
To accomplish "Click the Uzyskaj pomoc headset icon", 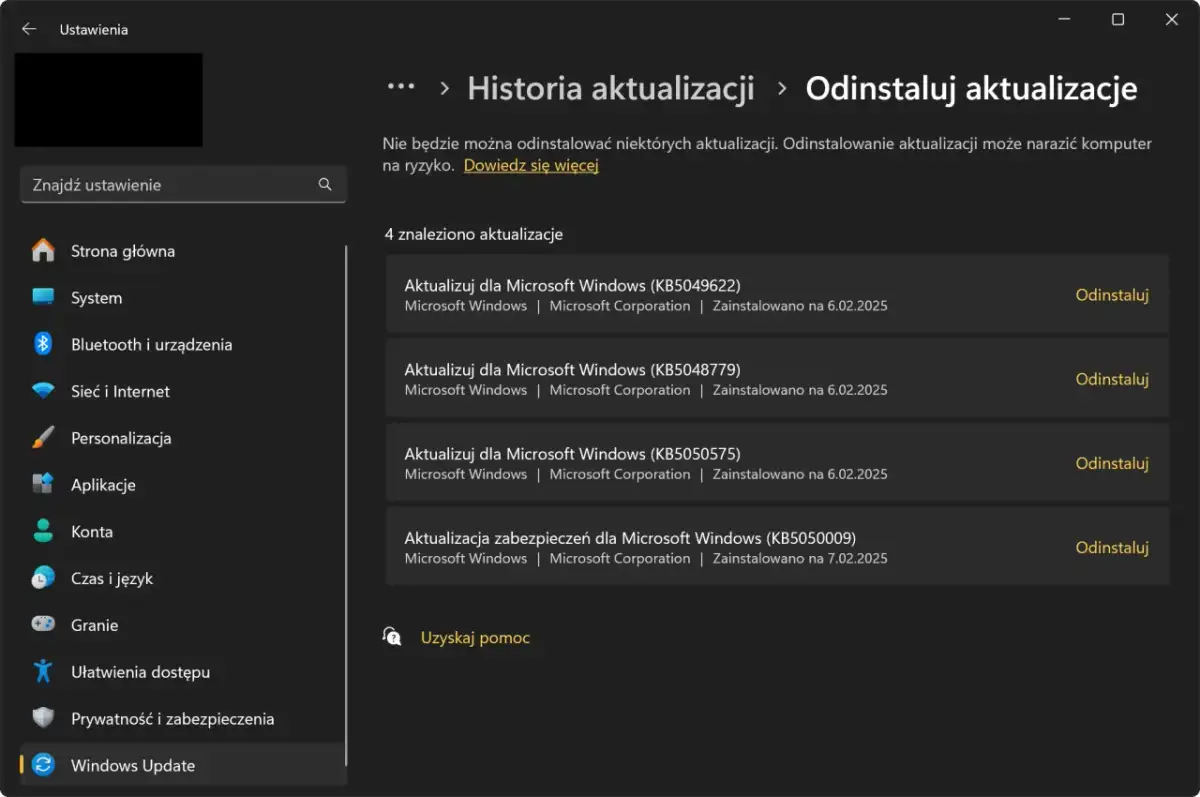I will pyautogui.click(x=392, y=636).
